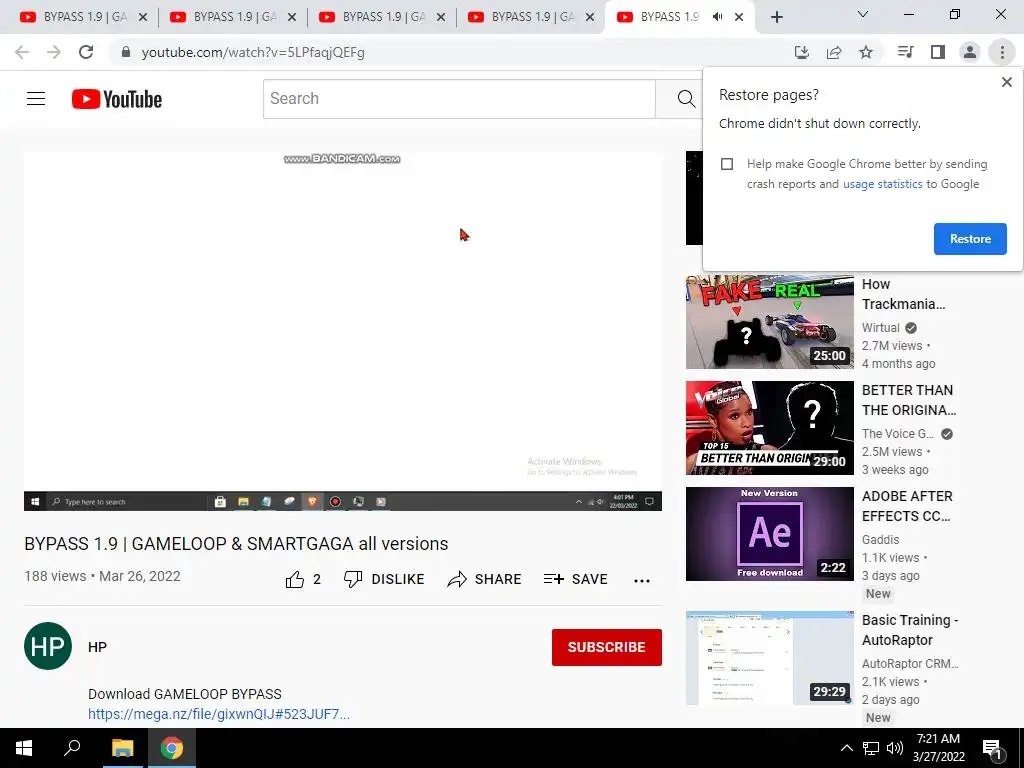1024x768 pixels.
Task: Open the Chrome profile avatar
Action: [x=970, y=52]
